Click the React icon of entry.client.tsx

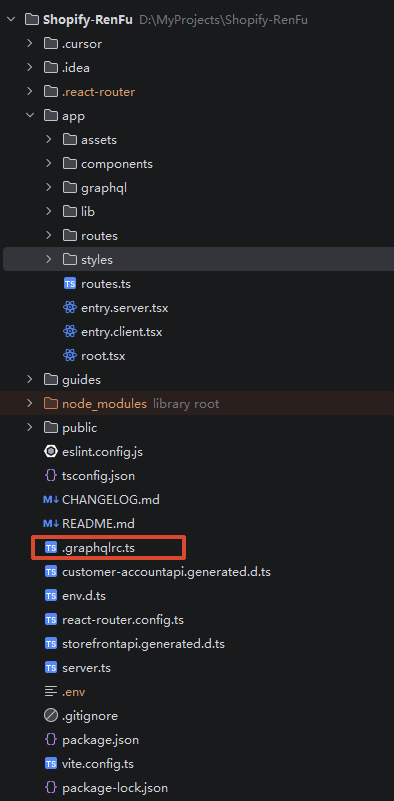pos(69,332)
